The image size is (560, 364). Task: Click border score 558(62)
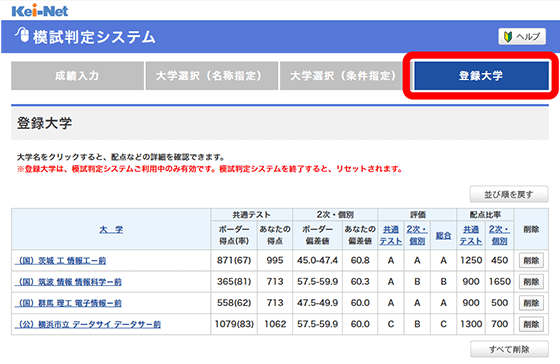click(234, 303)
